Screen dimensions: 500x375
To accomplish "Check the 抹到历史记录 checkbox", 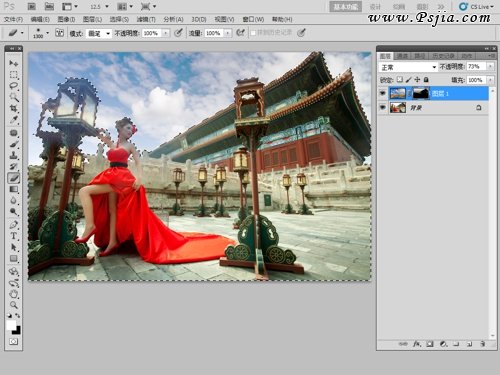I will point(253,33).
